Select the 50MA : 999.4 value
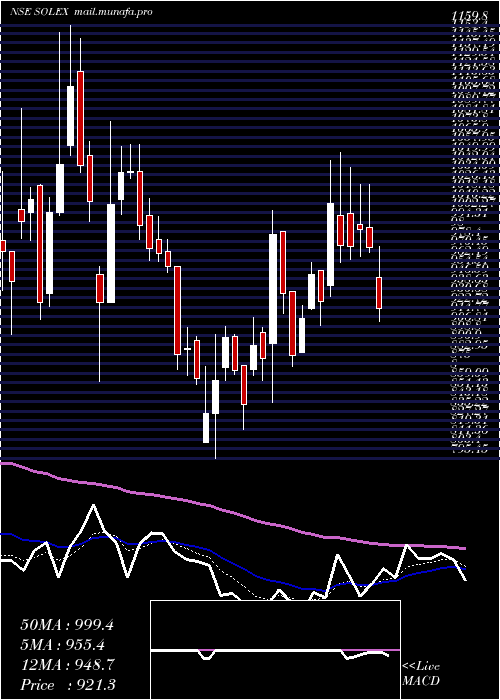Viewport: 500px width, 700px height. (67, 625)
